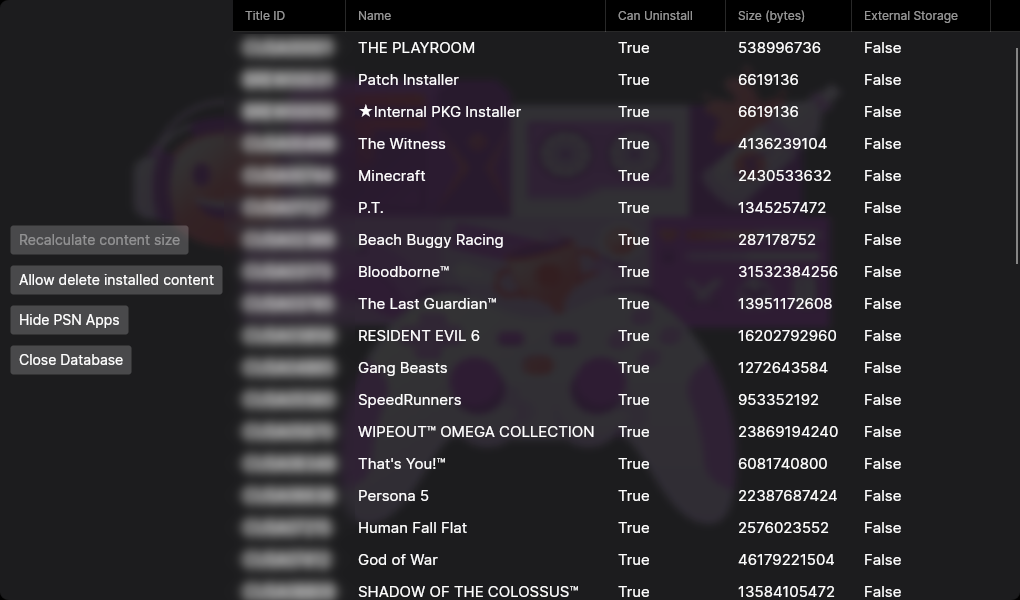Click size value 13951172608 for The Last Guardian

coord(785,303)
